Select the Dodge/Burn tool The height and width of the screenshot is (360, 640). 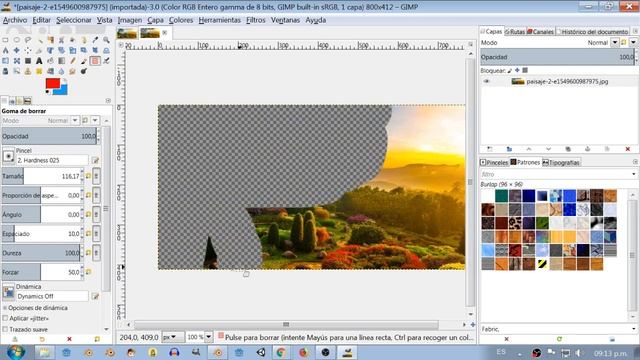pyautogui.click(x=84, y=71)
